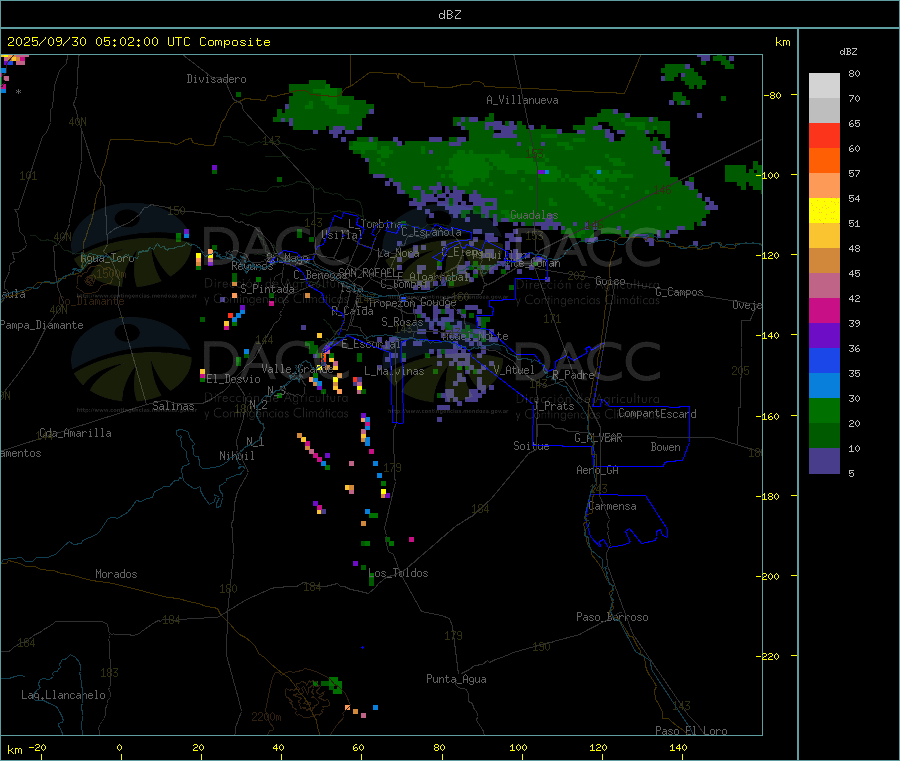Screen dimensions: 900x761
Task: Select the red 60-65 dBZ legend swatch
Action: click(x=824, y=135)
